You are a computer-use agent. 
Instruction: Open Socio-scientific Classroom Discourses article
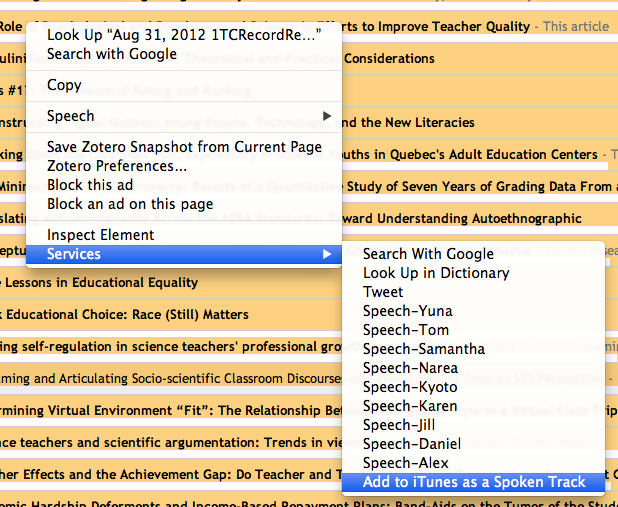pos(171,378)
